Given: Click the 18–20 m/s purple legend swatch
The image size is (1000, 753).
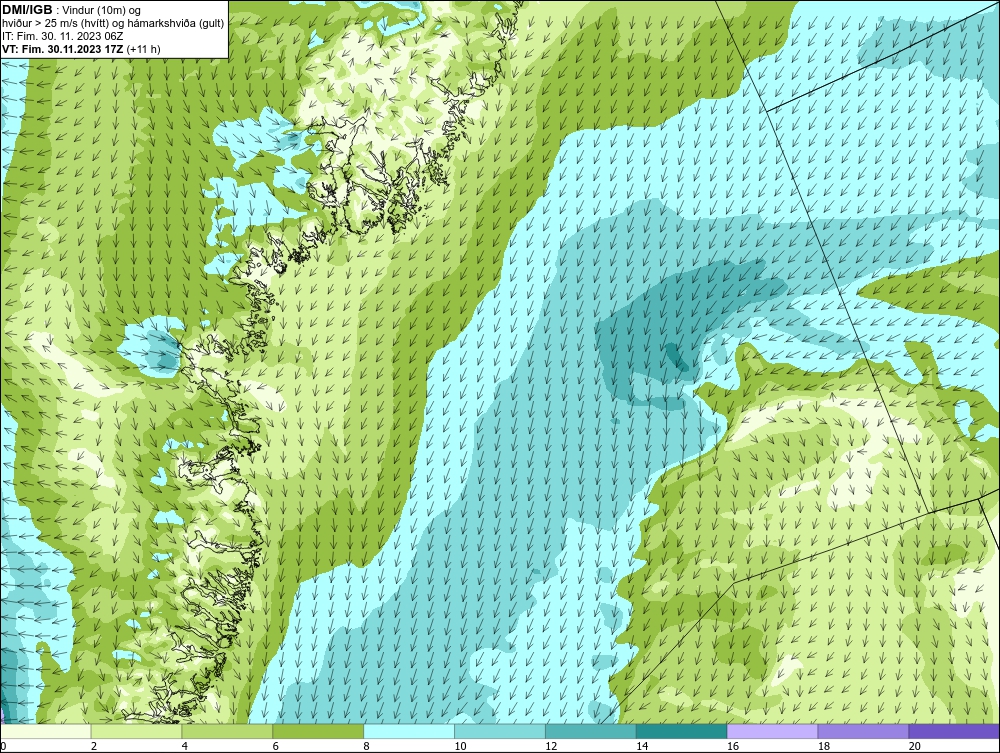Looking at the screenshot, I should 864,731.
